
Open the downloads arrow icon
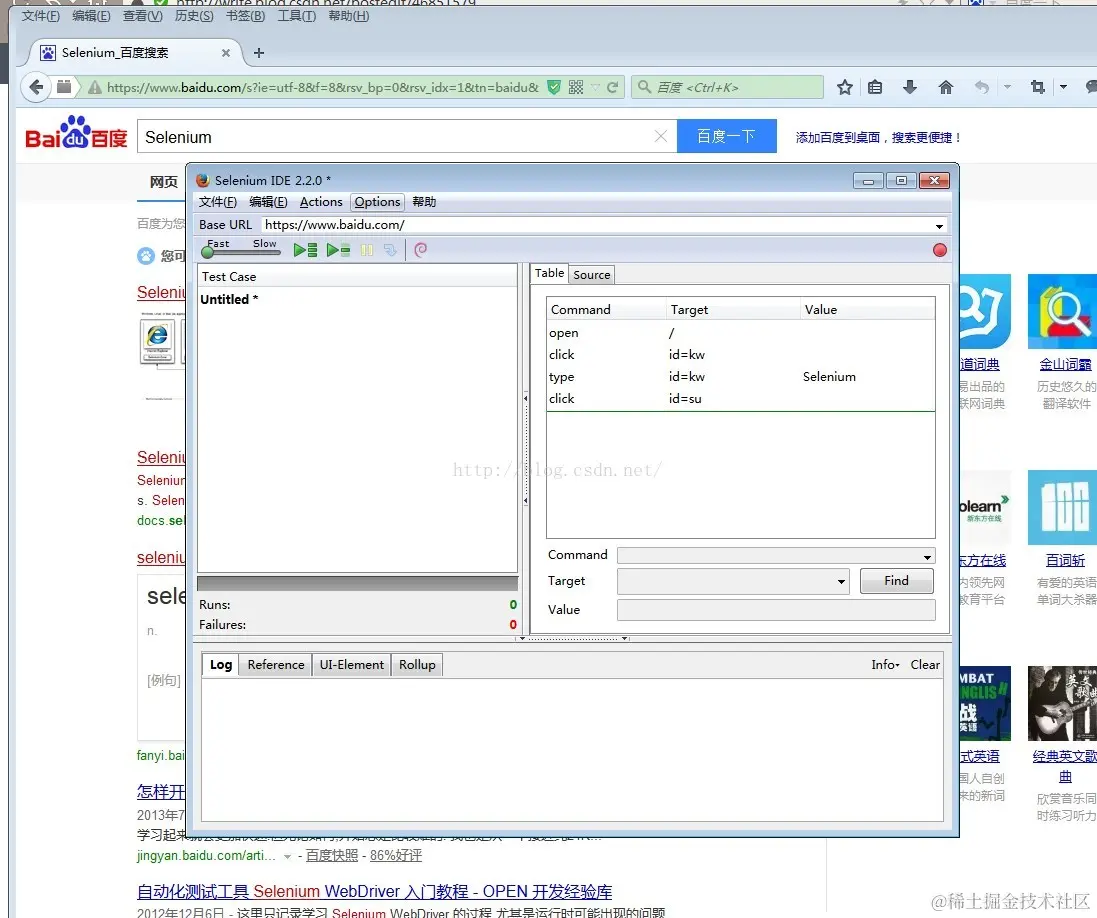pos(910,87)
